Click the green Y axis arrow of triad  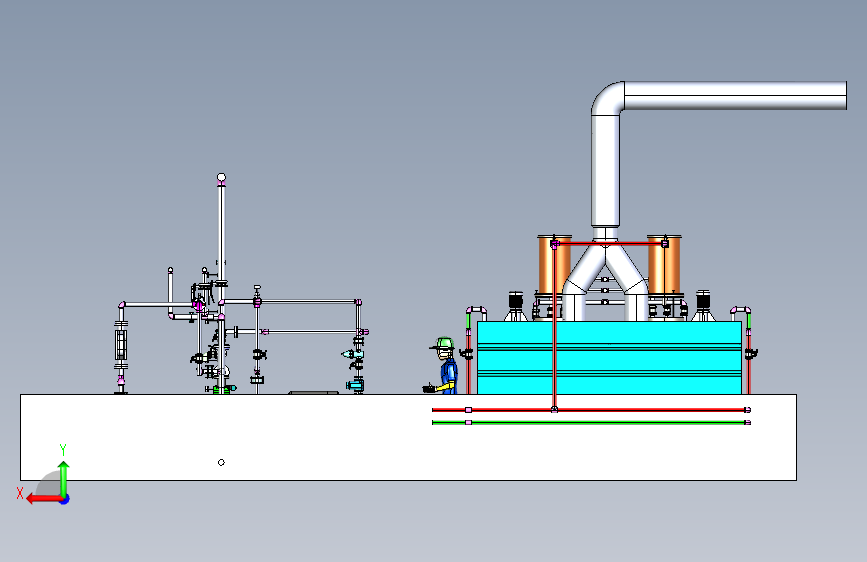point(64,479)
